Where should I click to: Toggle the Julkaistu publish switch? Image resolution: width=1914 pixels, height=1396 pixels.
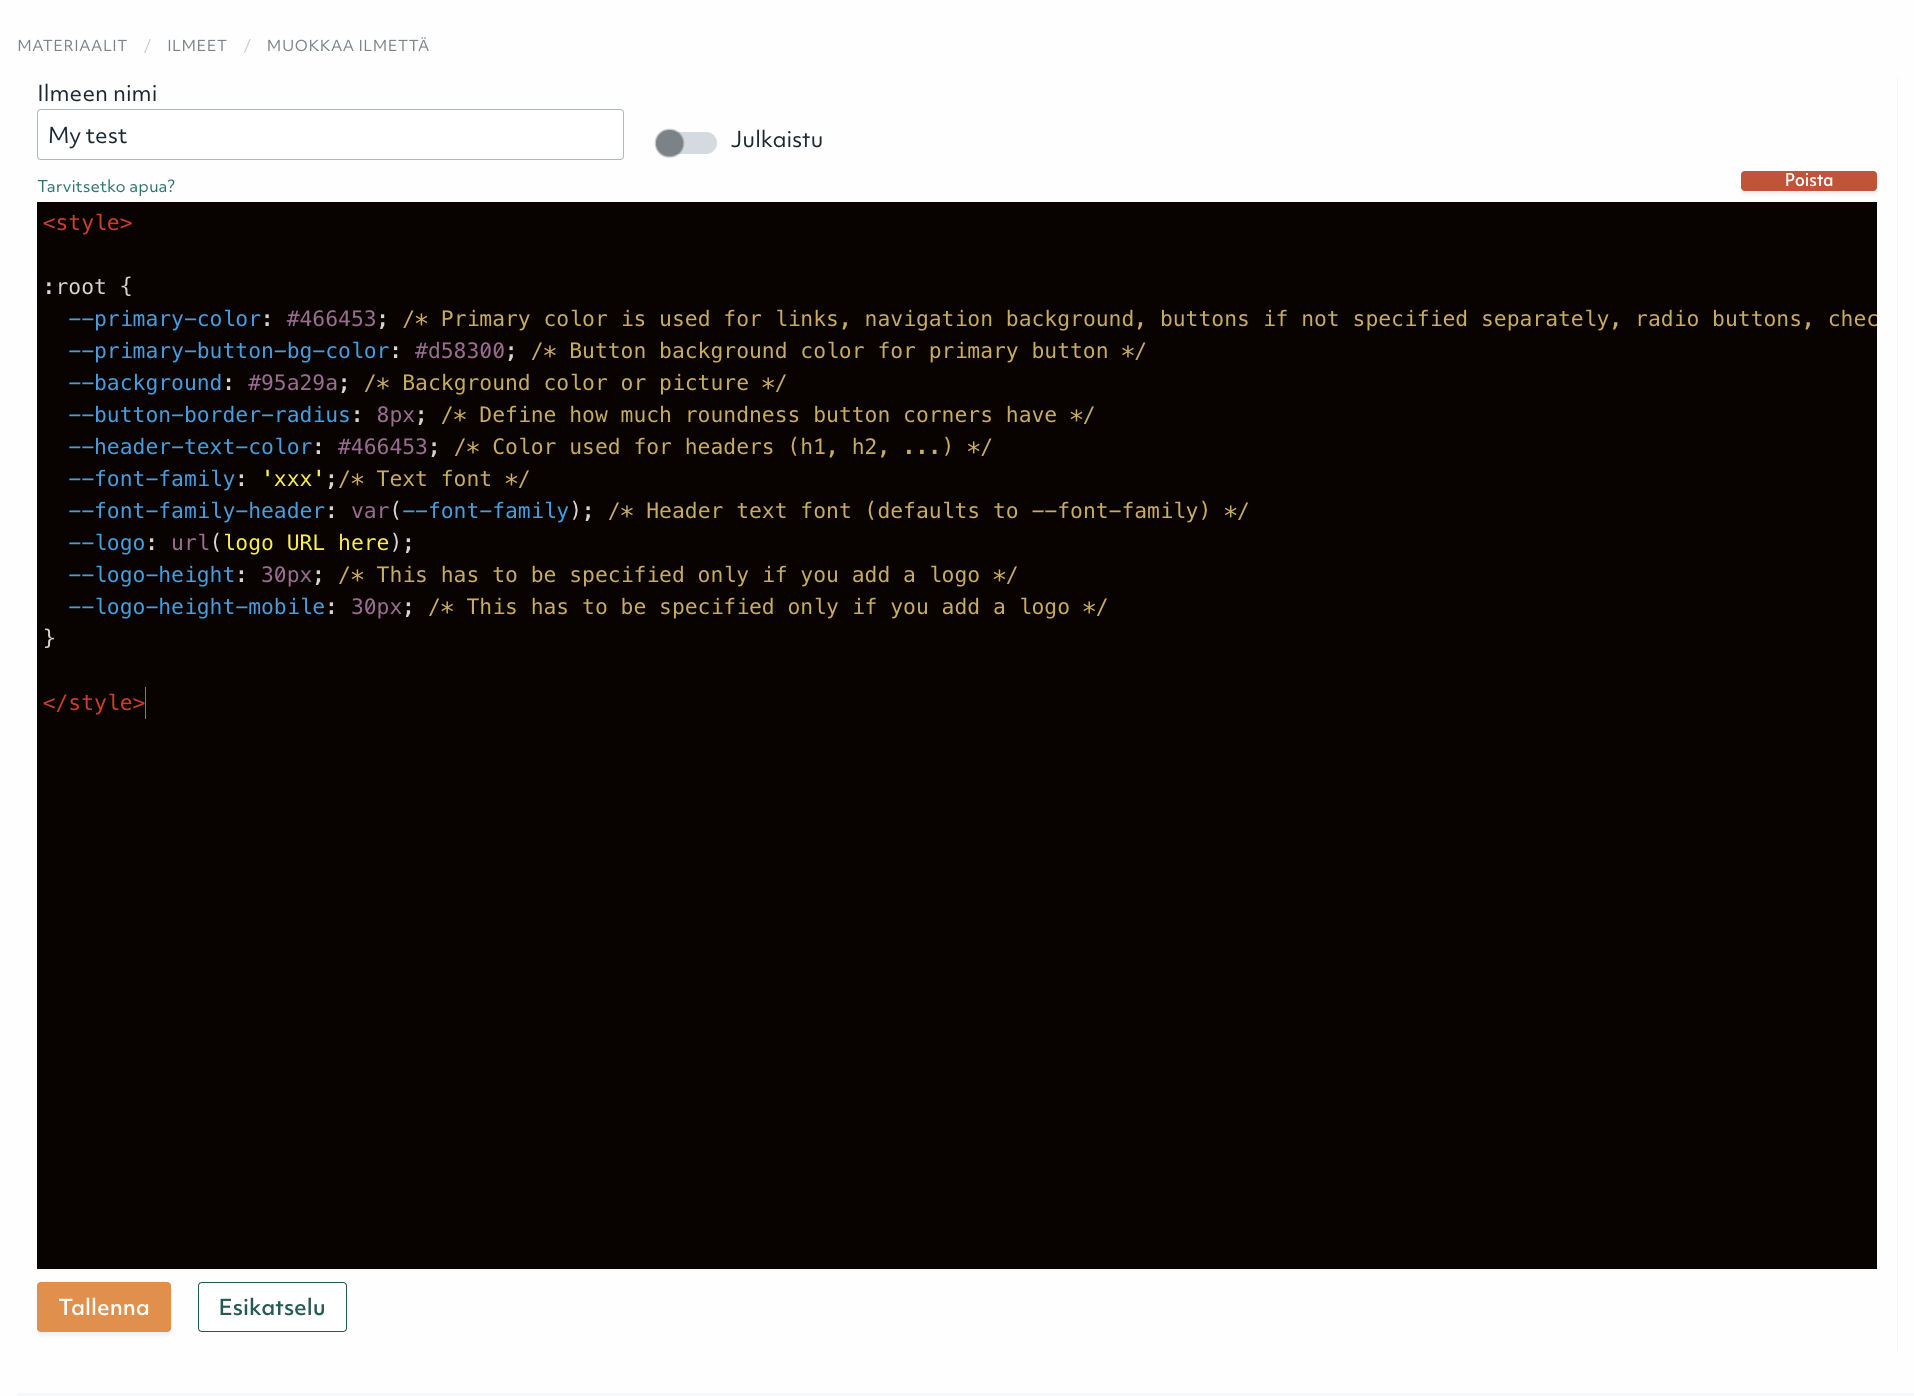coord(686,143)
